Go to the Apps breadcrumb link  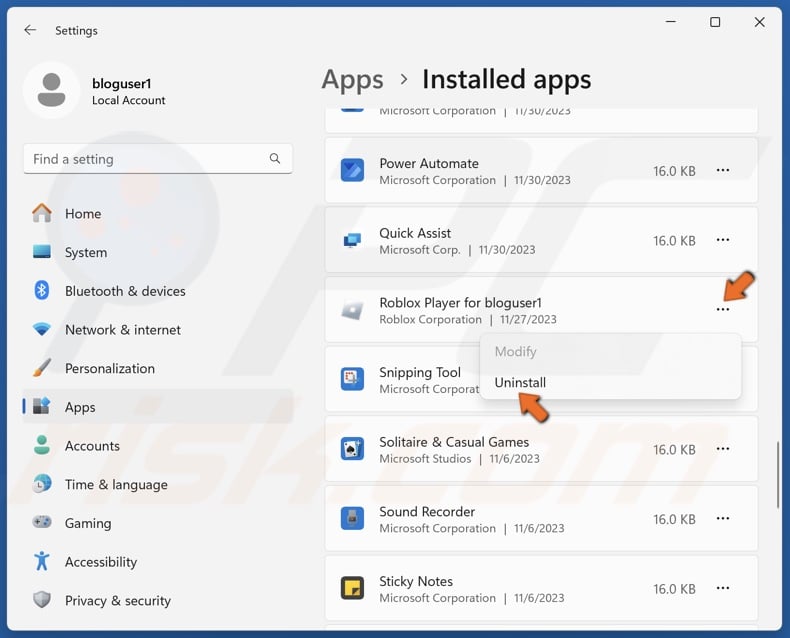pyautogui.click(x=352, y=80)
